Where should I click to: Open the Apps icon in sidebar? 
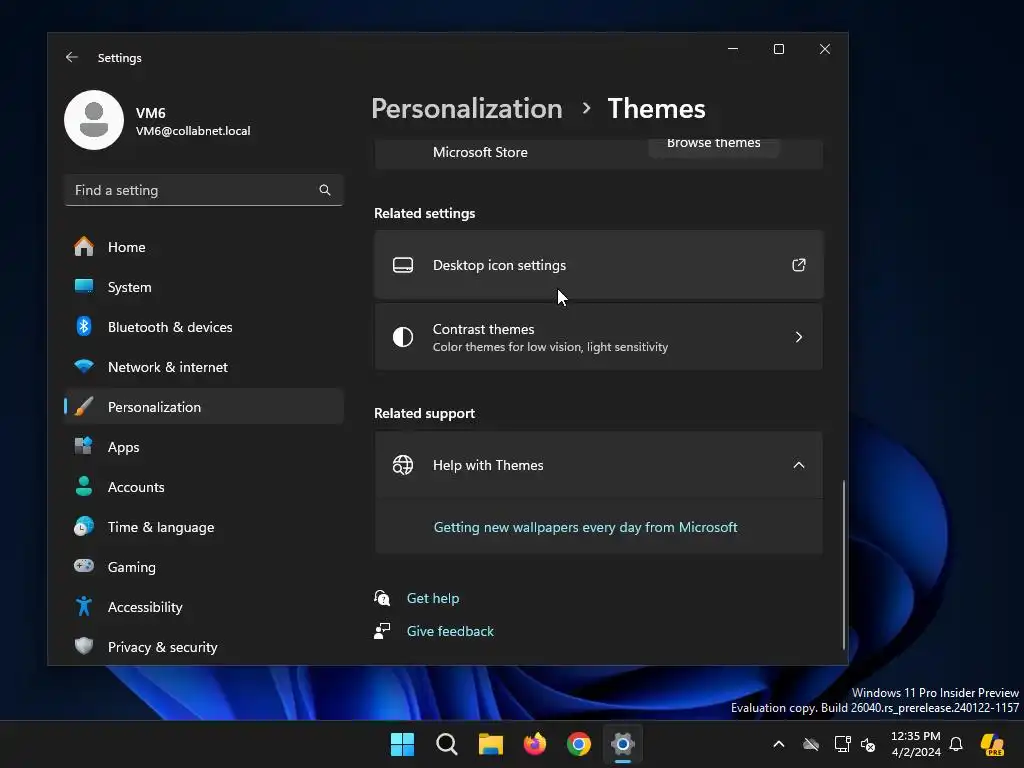pos(84,447)
